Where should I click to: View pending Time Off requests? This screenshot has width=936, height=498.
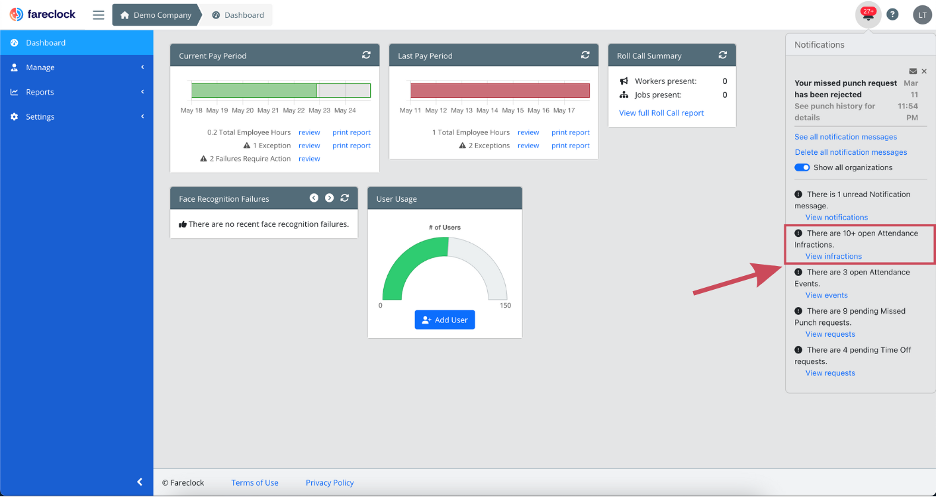click(x=830, y=373)
